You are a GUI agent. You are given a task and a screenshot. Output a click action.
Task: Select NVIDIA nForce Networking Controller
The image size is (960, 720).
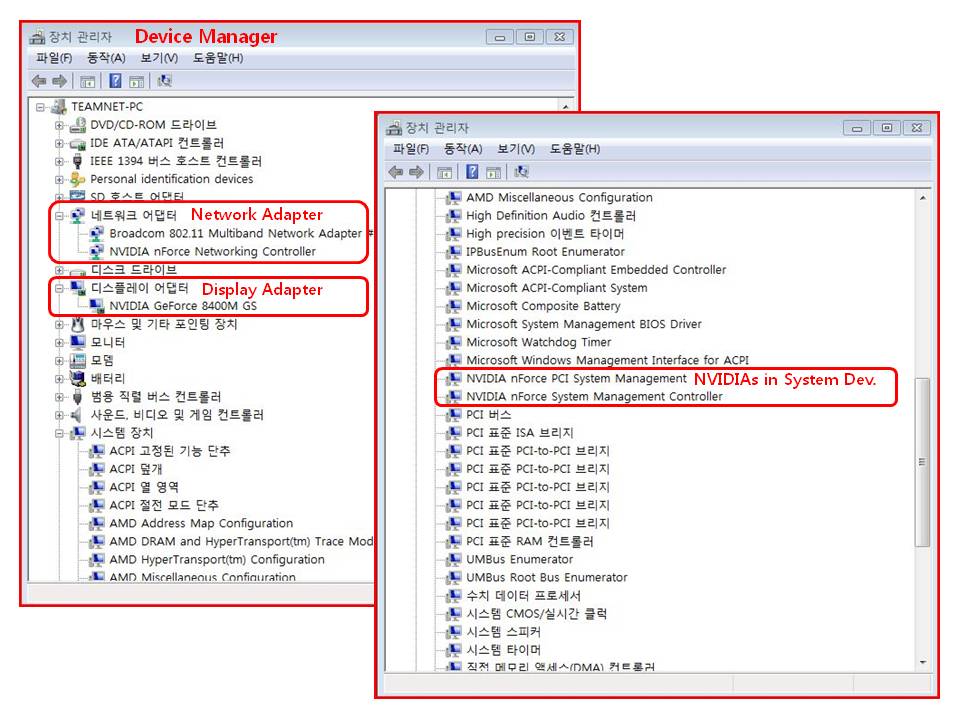[212, 252]
